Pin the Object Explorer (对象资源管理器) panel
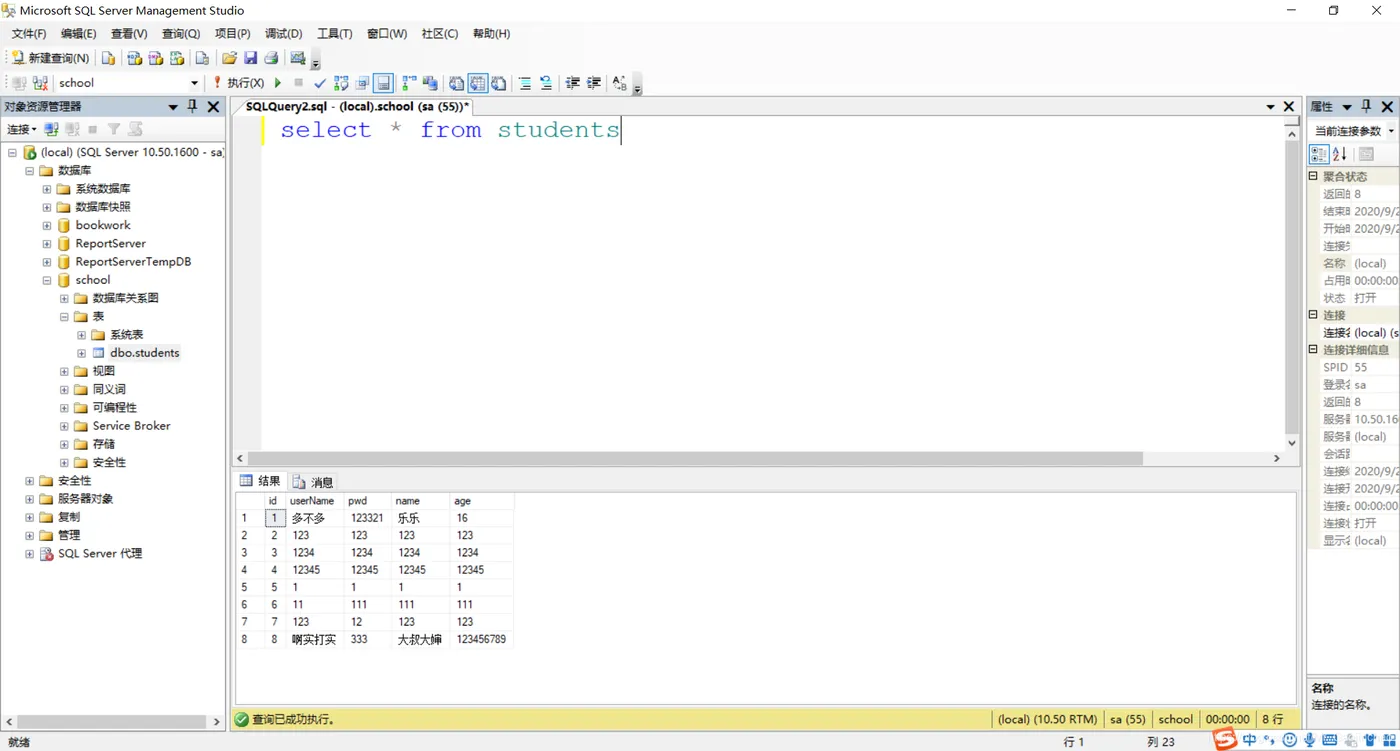The image size is (1400, 751). (x=192, y=107)
